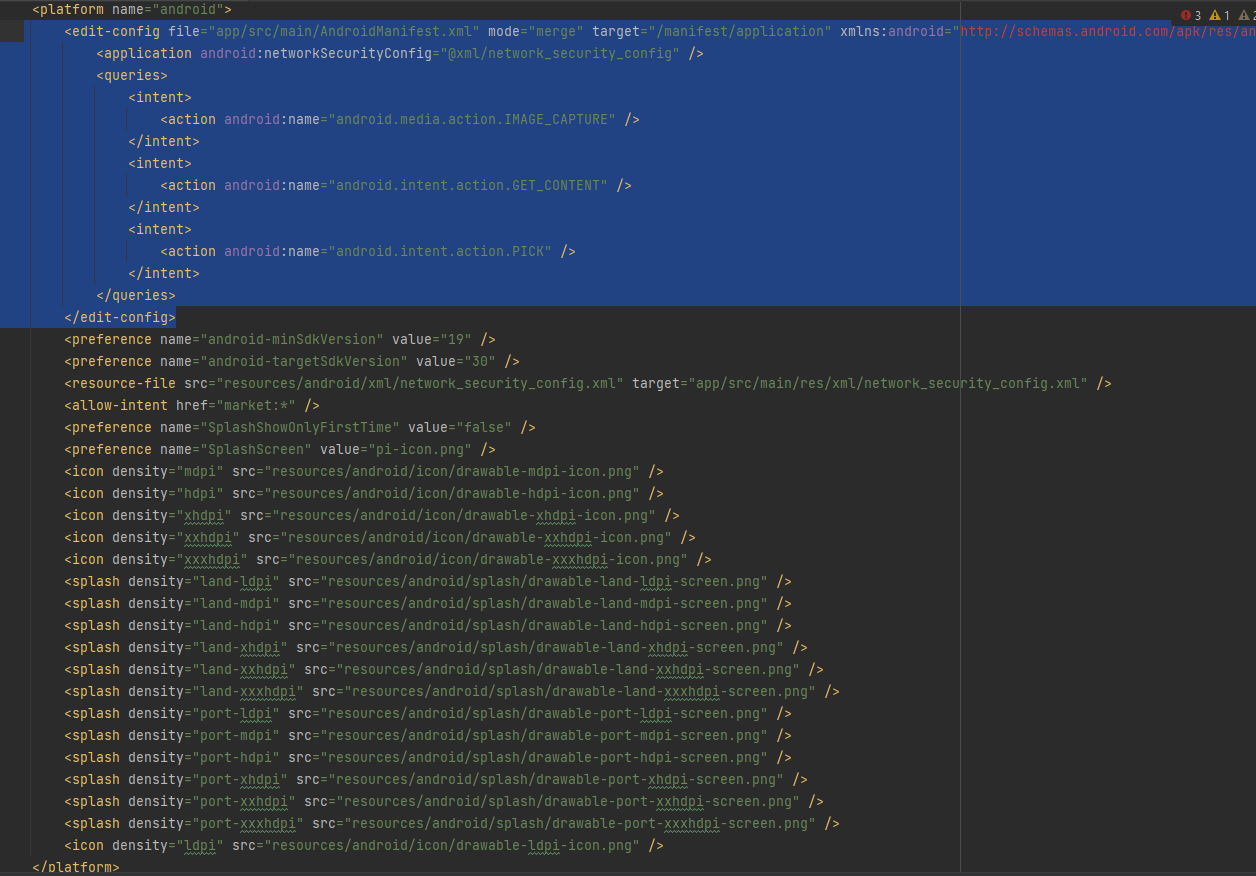Screen dimensions: 1256x876
Task: Click the mode="merge" attribute
Action: [535, 31]
